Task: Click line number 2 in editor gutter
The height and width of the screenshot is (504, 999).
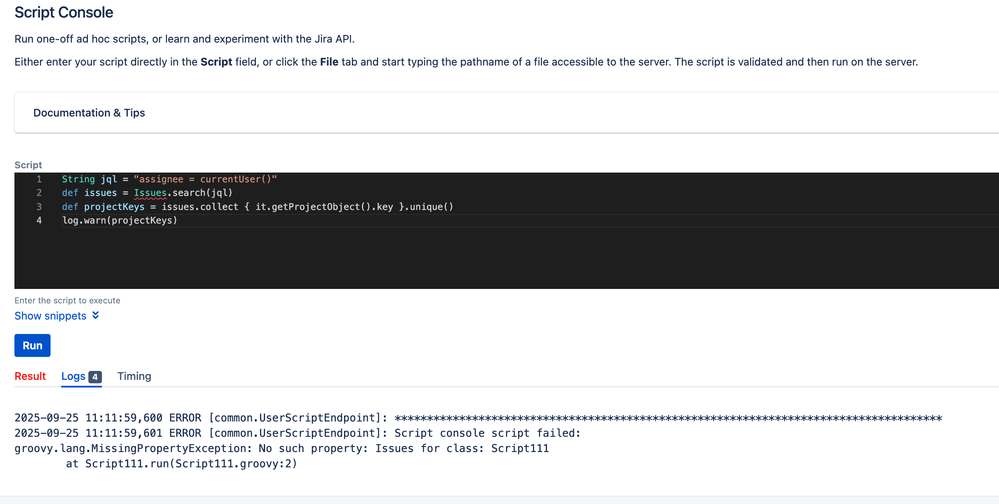Action: coord(39,193)
